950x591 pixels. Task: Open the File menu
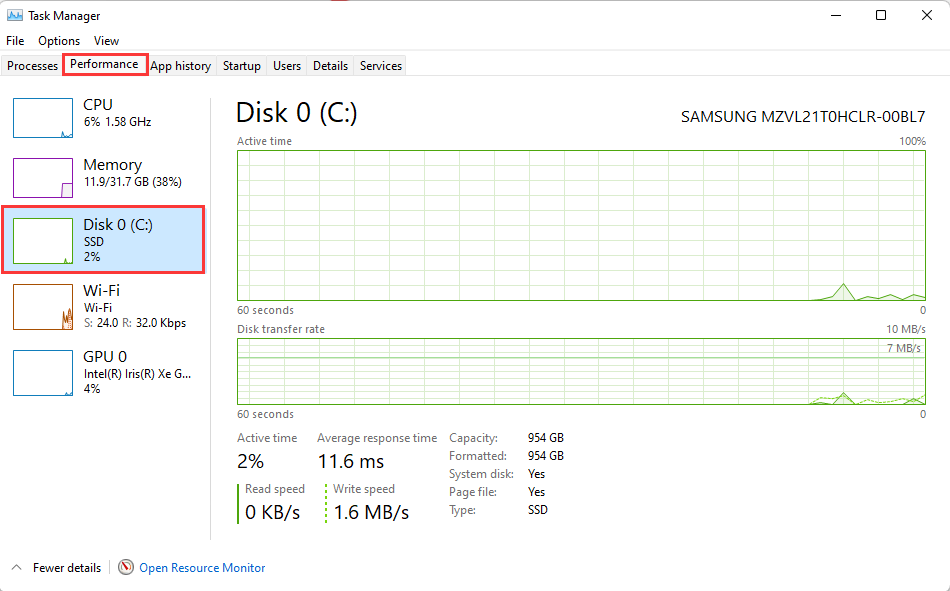point(15,41)
